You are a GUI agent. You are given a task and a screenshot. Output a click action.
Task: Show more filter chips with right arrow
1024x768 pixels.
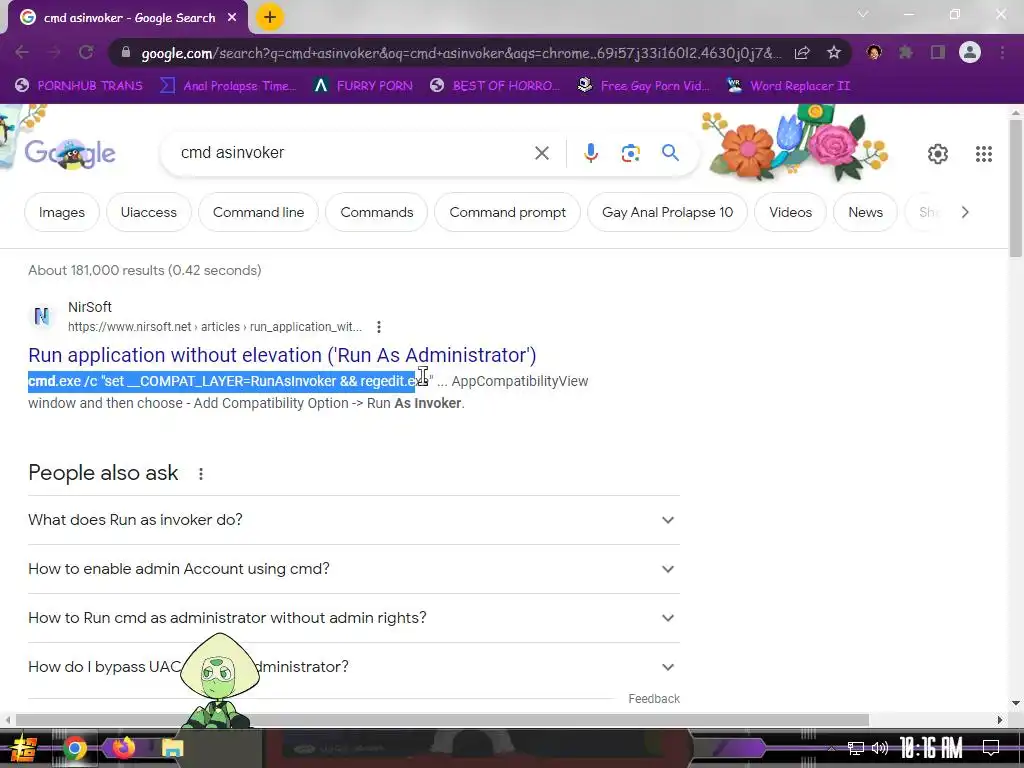pos(965,212)
